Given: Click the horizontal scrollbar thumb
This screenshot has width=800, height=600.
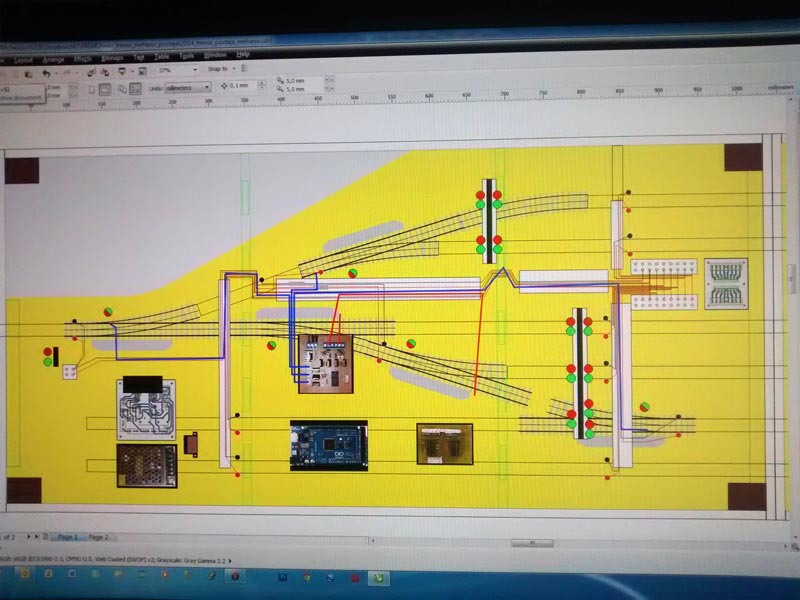Looking at the screenshot, I should click(x=532, y=542).
